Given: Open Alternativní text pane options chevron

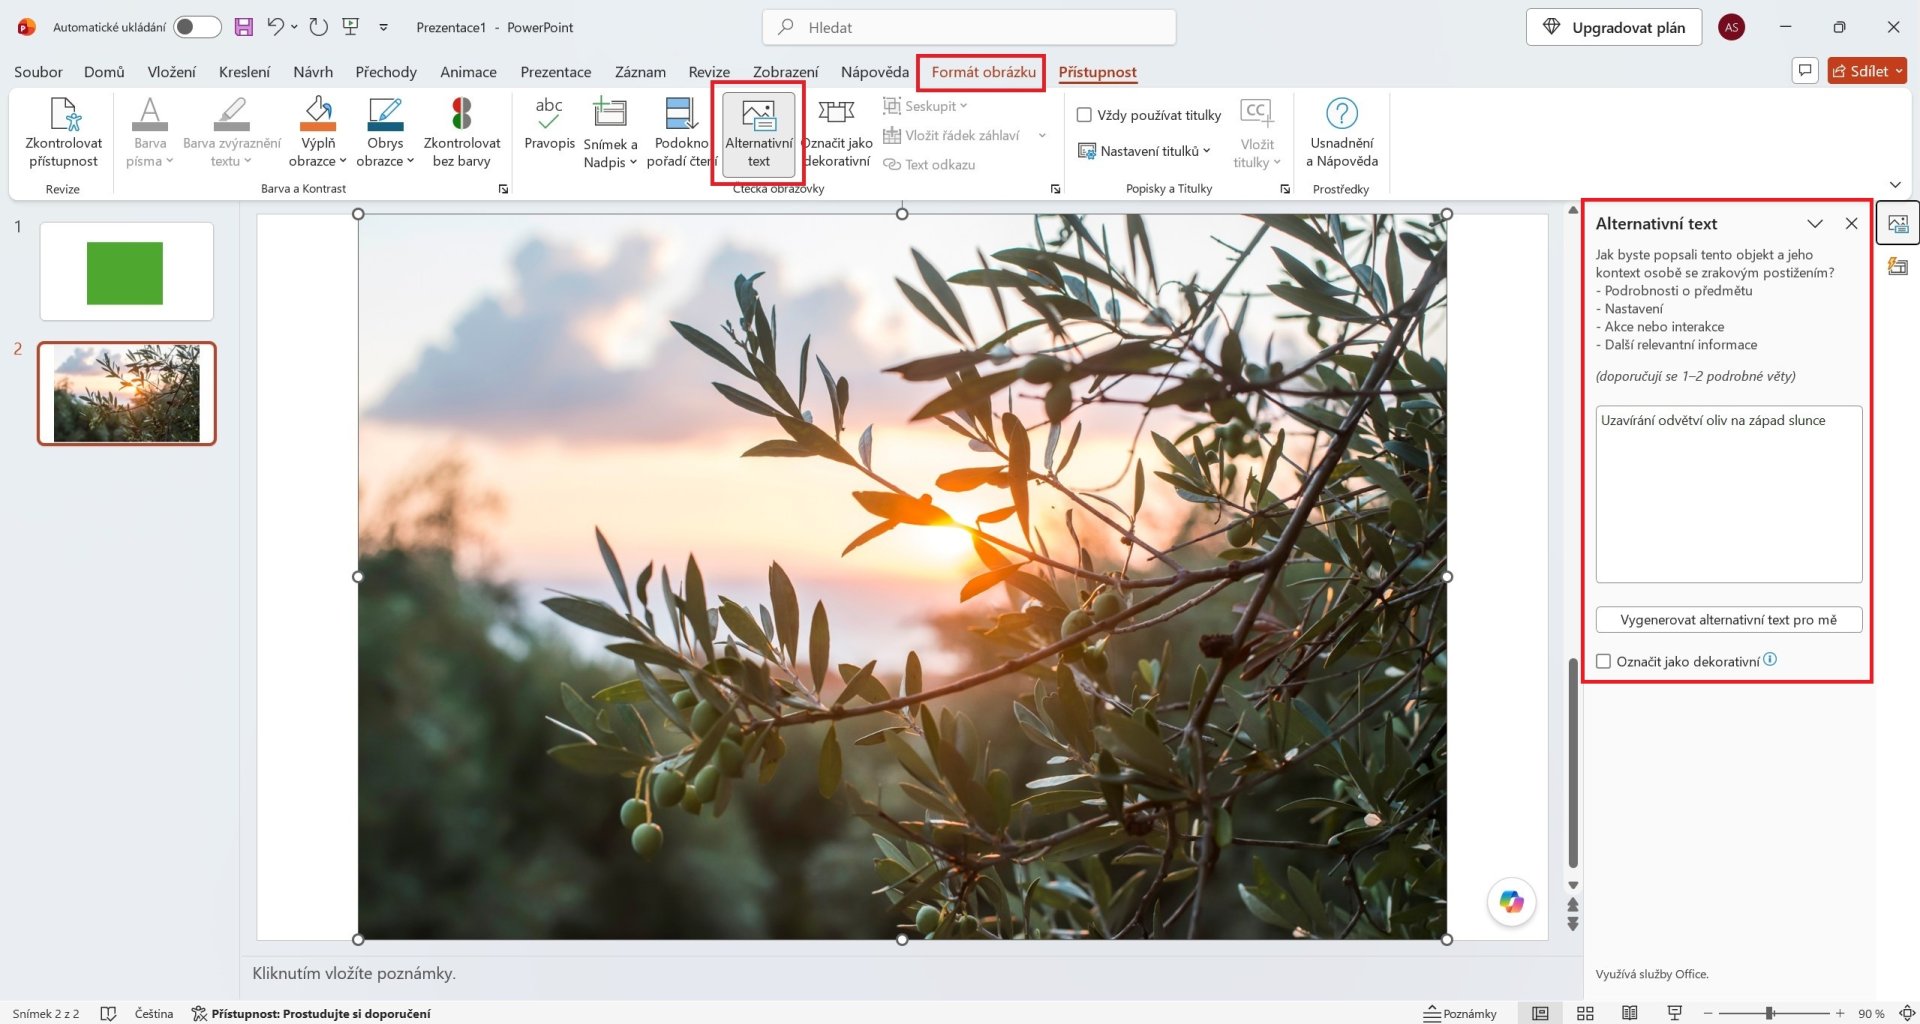Looking at the screenshot, I should pyautogui.click(x=1815, y=224).
